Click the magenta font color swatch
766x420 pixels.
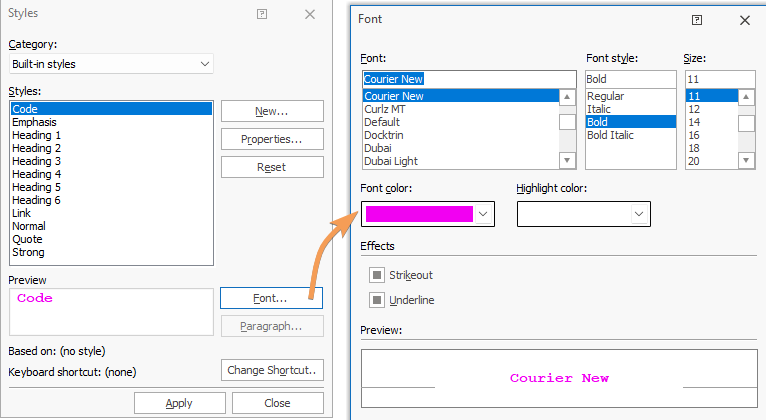coord(419,214)
